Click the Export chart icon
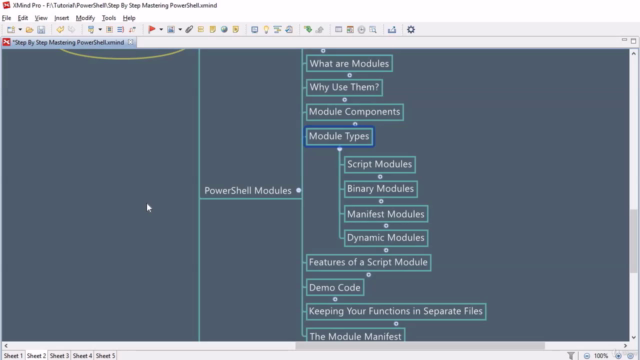Viewport: 640px width, 360px height. [392, 29]
